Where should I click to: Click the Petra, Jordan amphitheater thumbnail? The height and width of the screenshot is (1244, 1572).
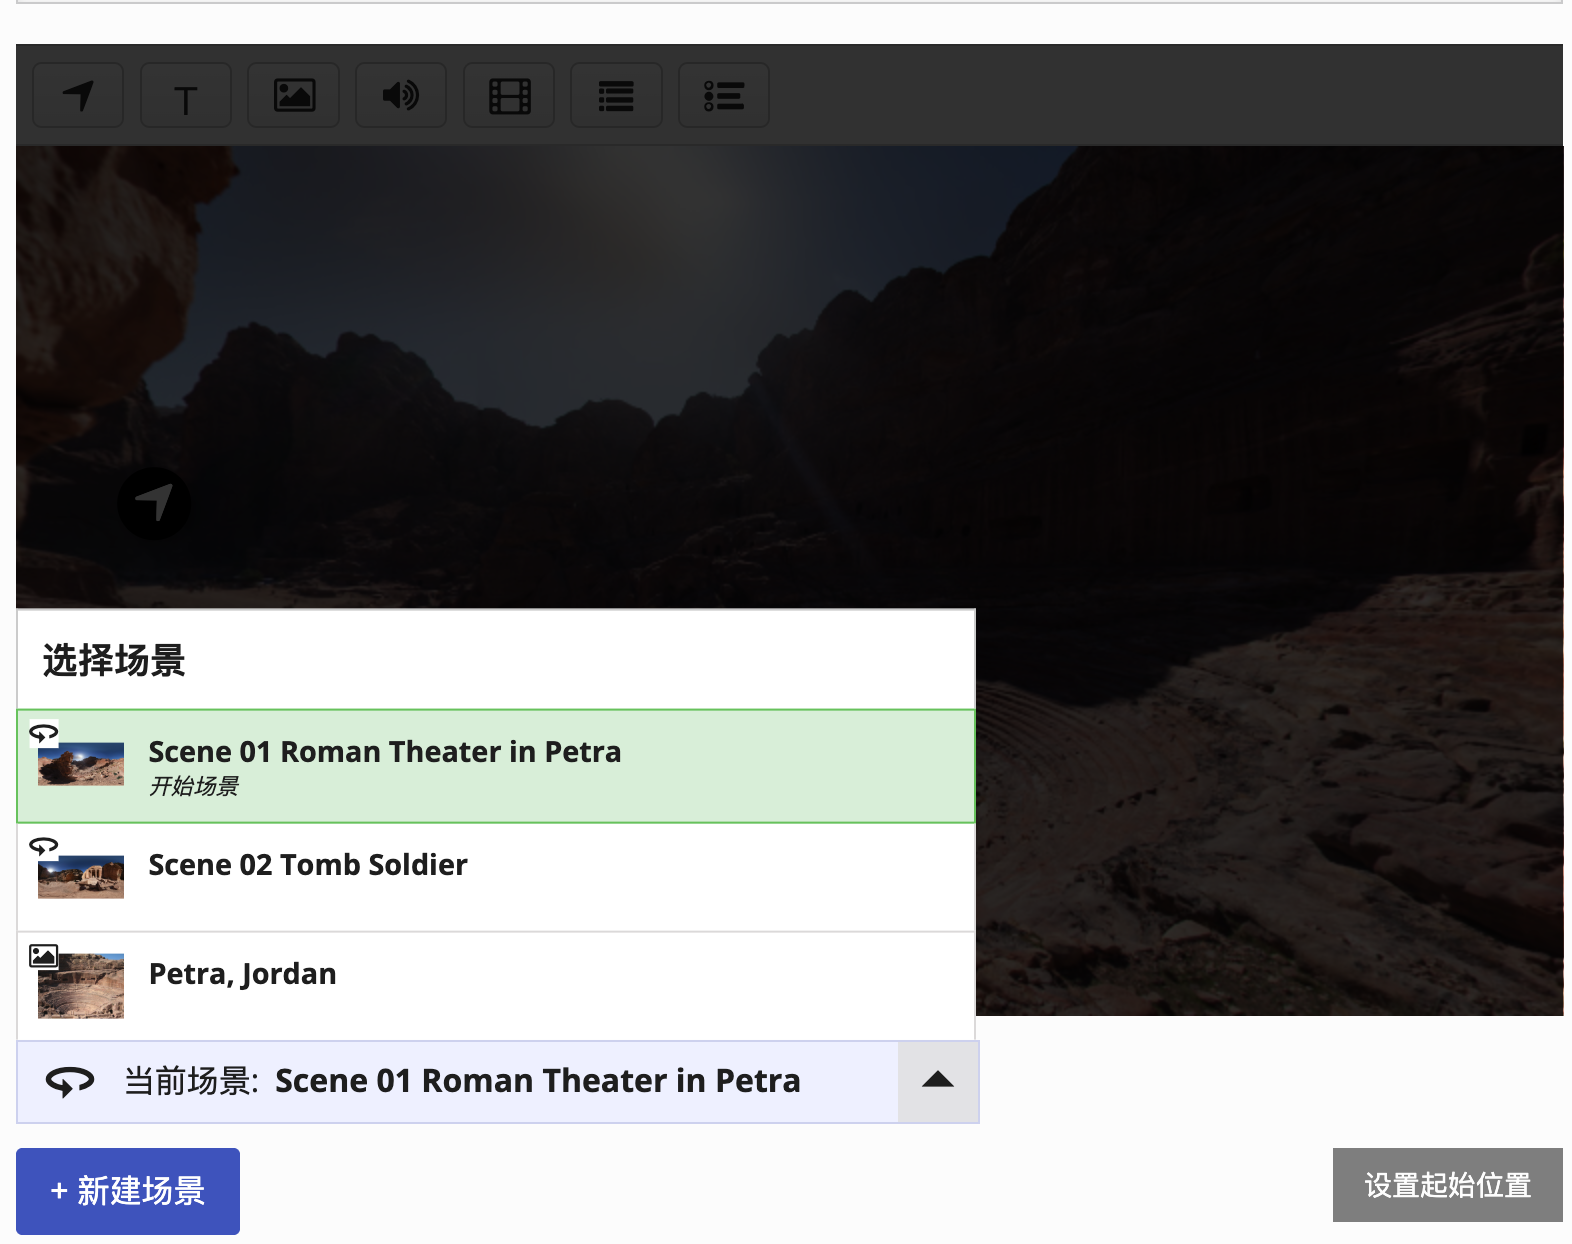pyautogui.click(x=81, y=986)
